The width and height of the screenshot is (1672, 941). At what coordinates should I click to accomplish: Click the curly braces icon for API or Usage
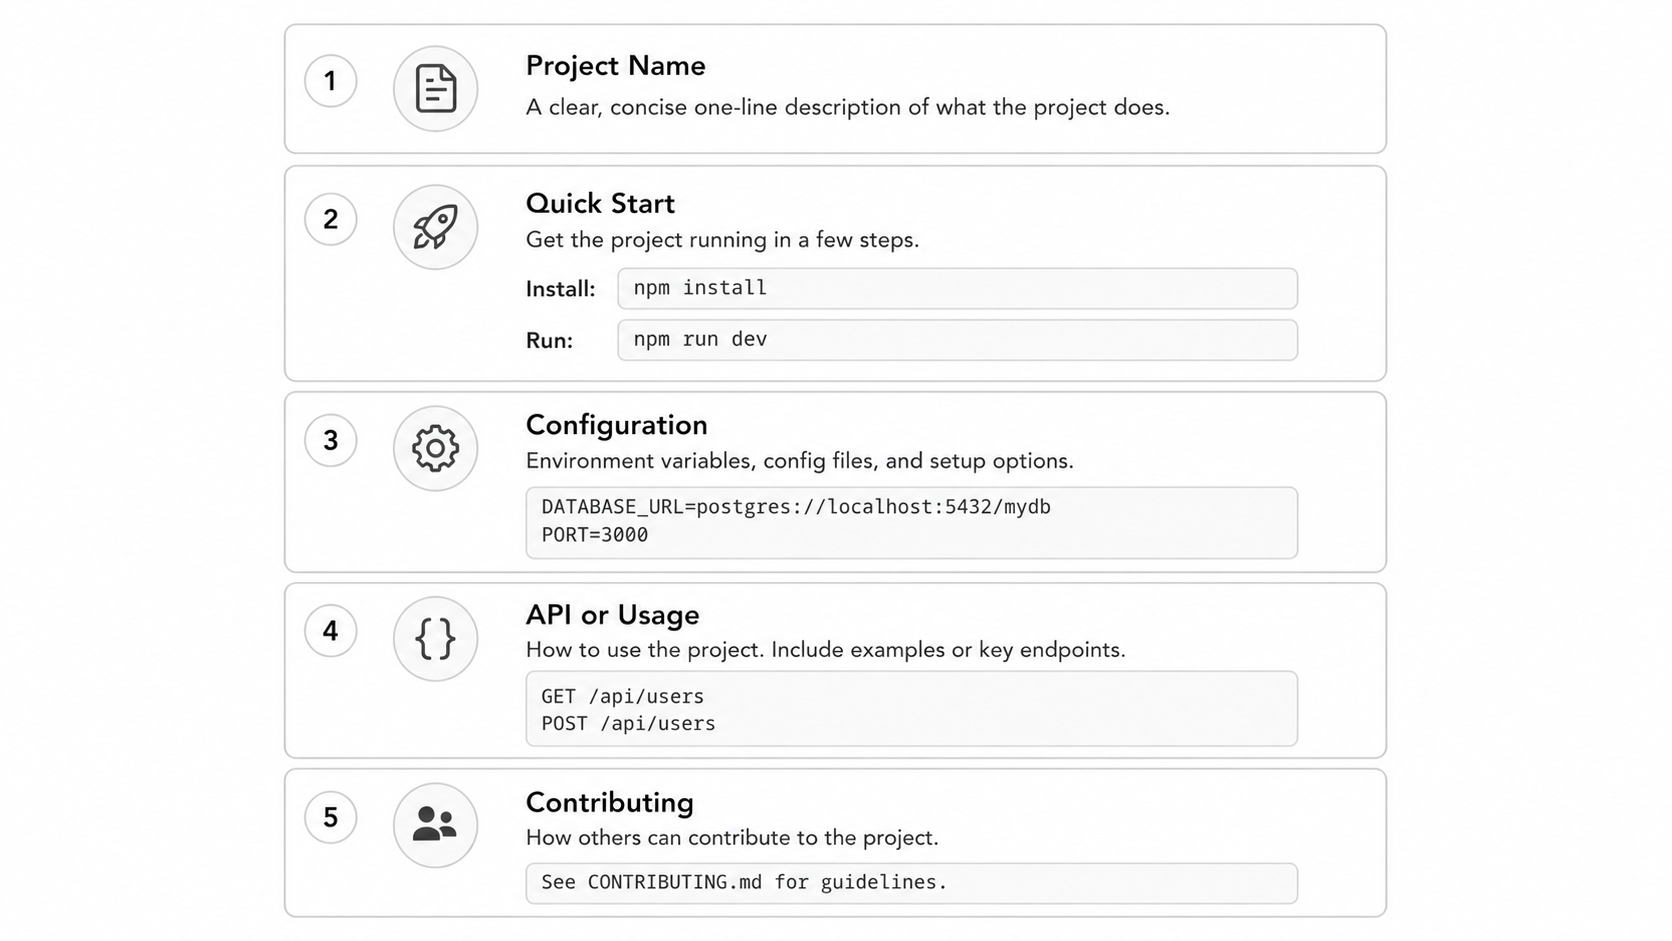[x=435, y=638]
